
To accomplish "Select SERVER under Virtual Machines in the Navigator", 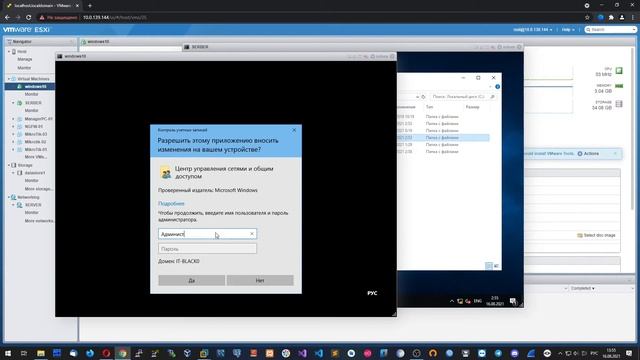I will pyautogui.click(x=33, y=103).
